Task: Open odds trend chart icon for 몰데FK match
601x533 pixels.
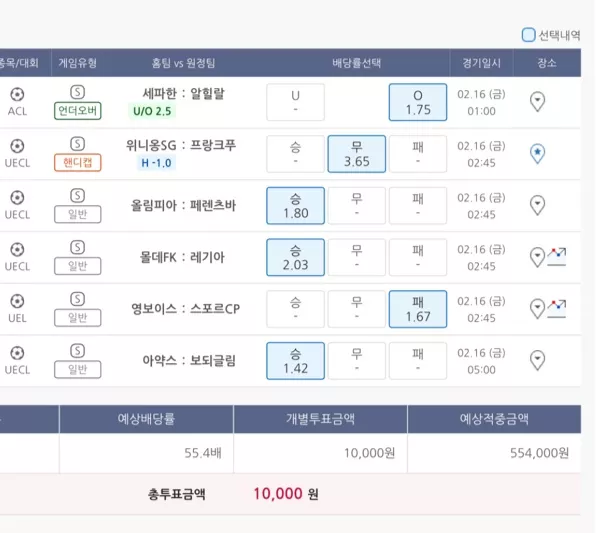Action: (557, 257)
